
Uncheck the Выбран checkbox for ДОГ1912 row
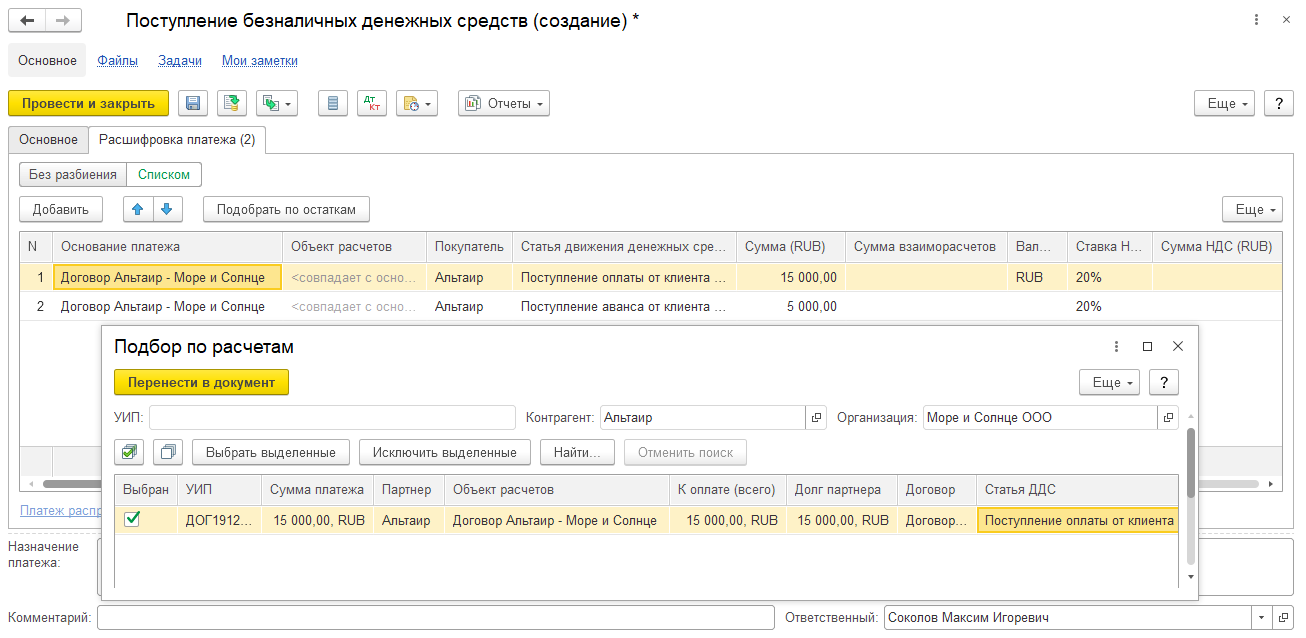click(x=132, y=519)
